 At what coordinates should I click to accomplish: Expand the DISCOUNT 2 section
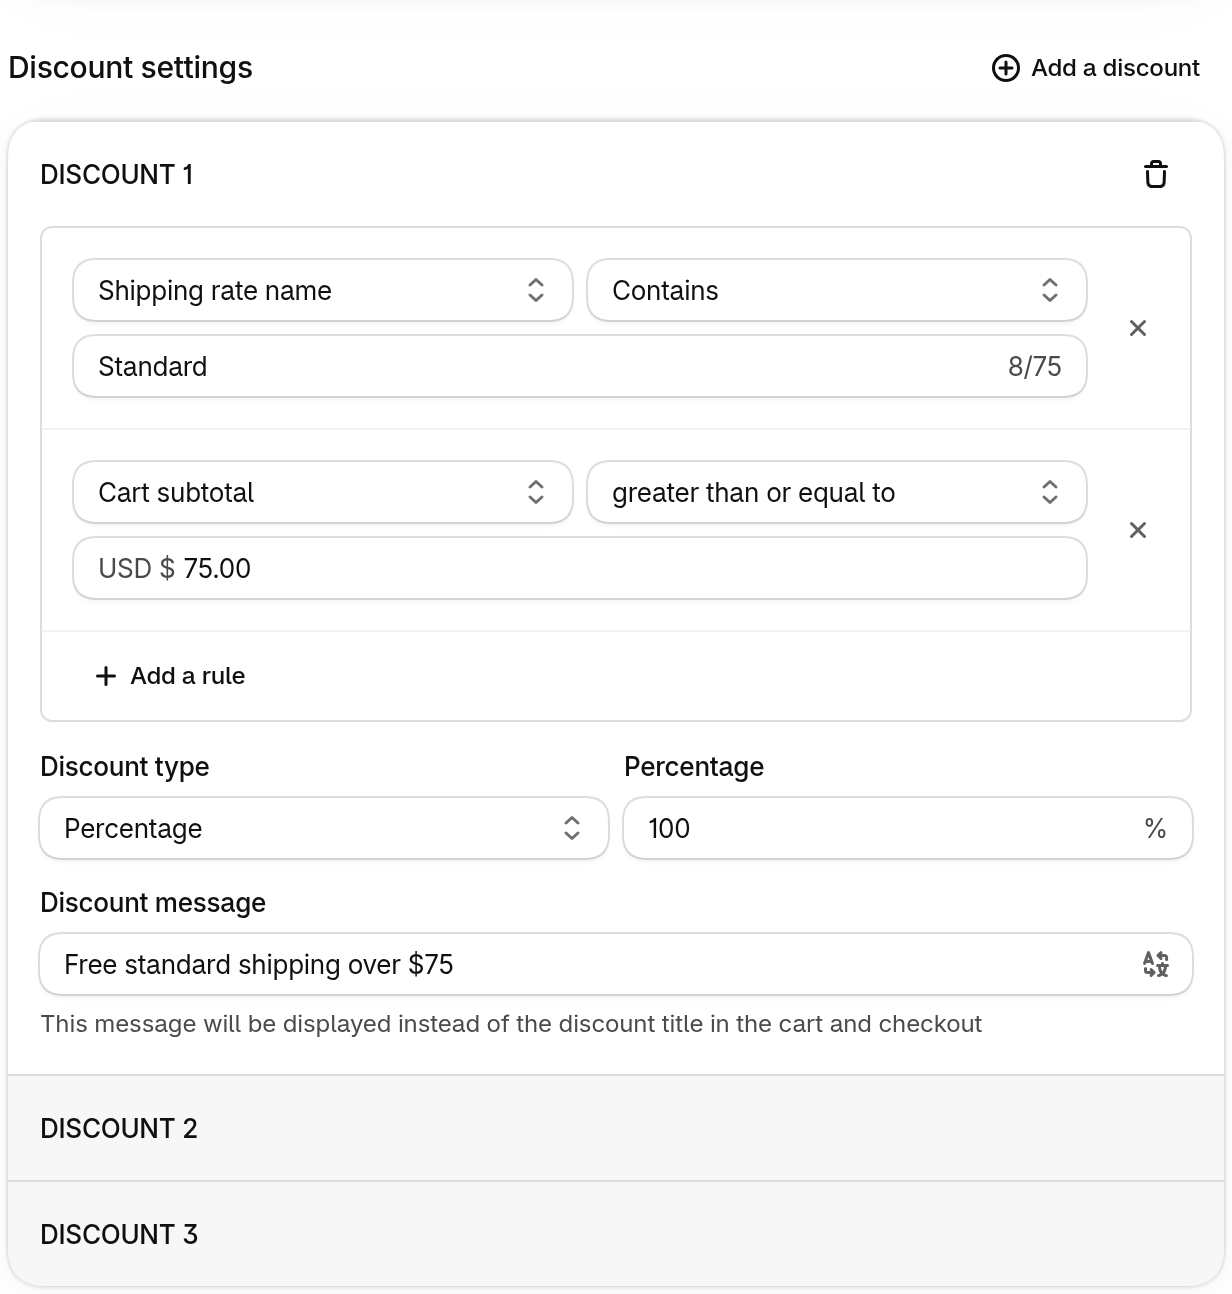[616, 1128]
